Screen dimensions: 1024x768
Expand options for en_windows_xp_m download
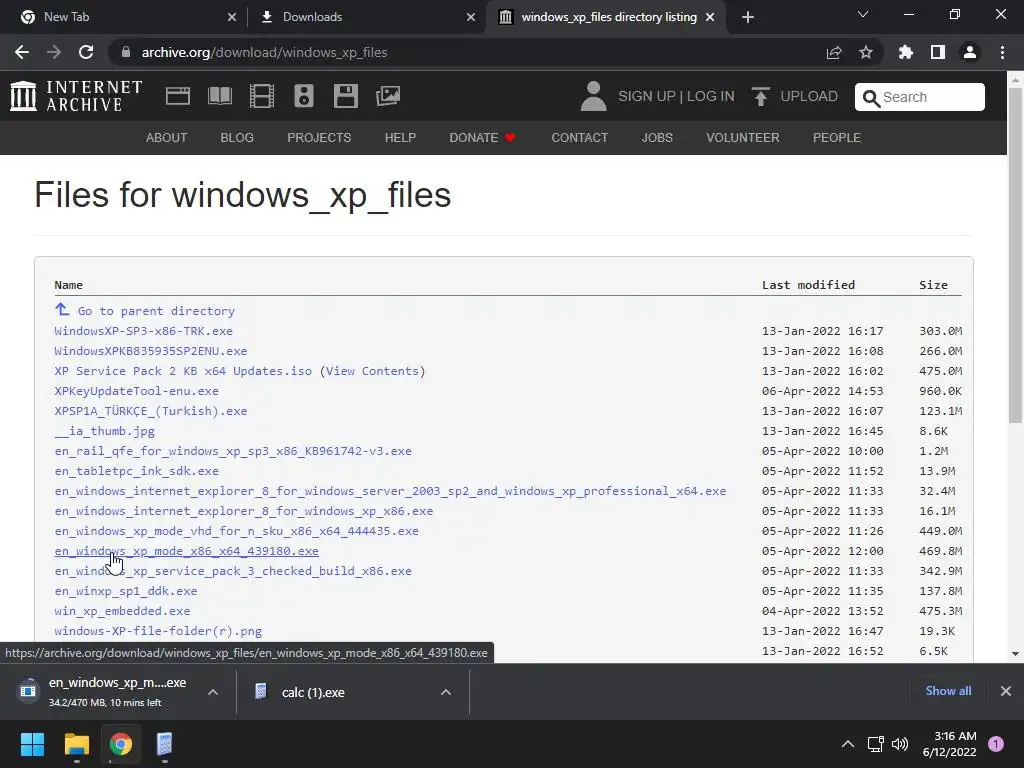(213, 692)
